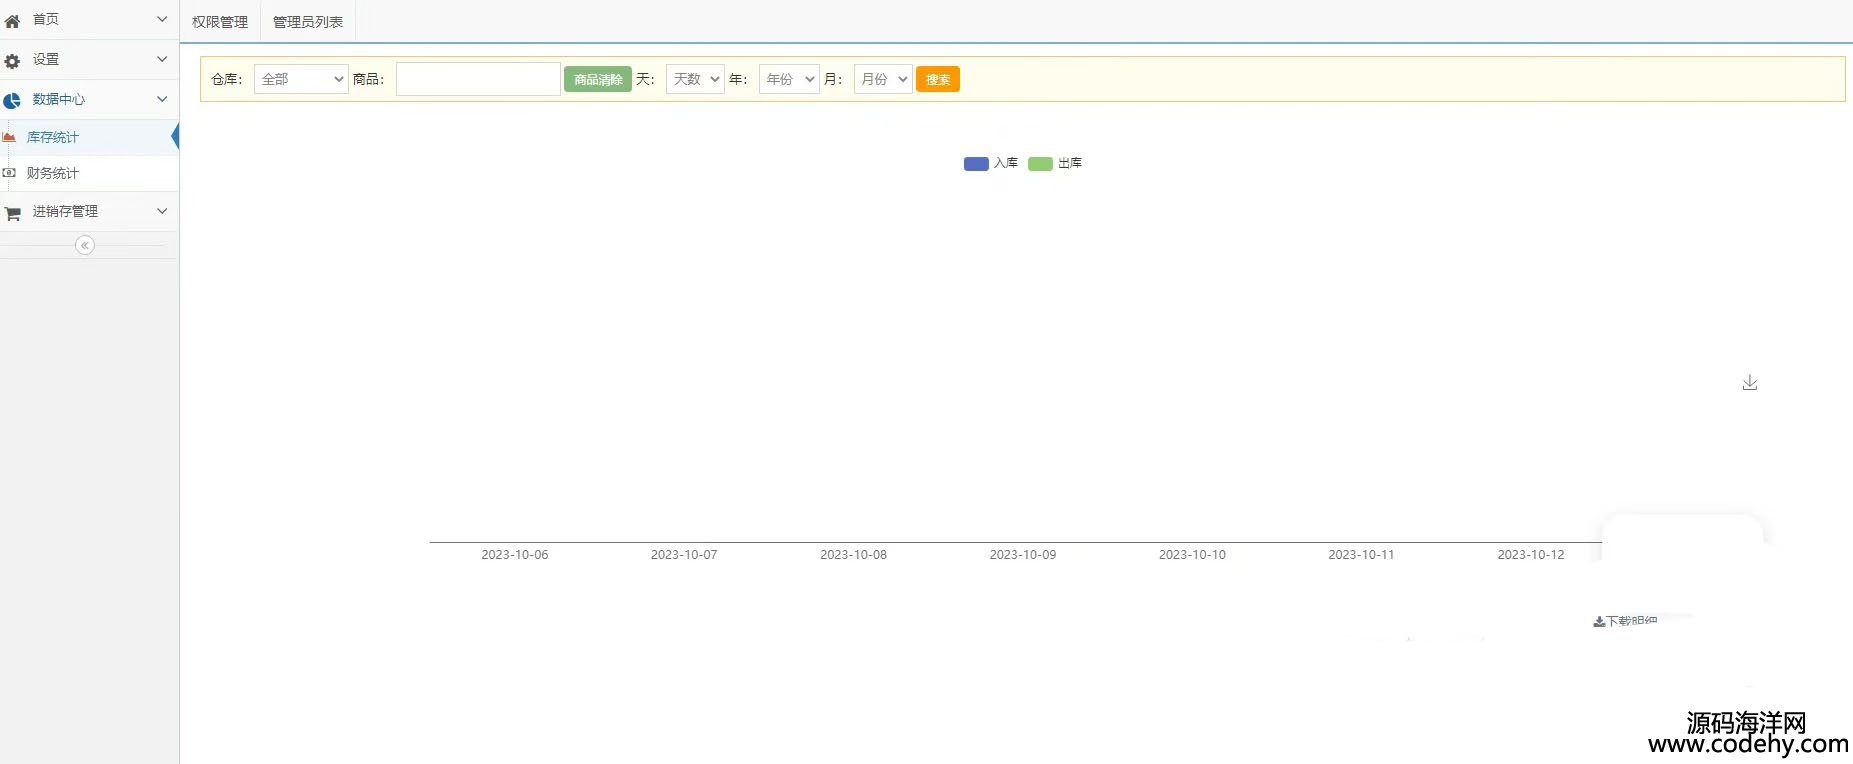Click the pie chart icon beside 数据中心

(12, 101)
